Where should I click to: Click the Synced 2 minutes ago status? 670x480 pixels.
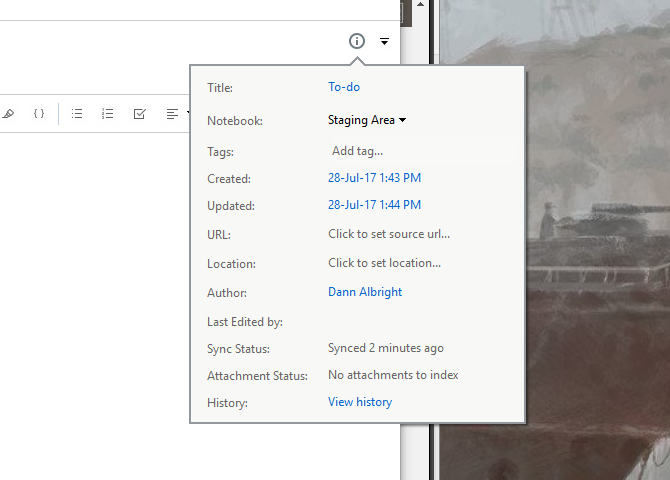(x=386, y=348)
